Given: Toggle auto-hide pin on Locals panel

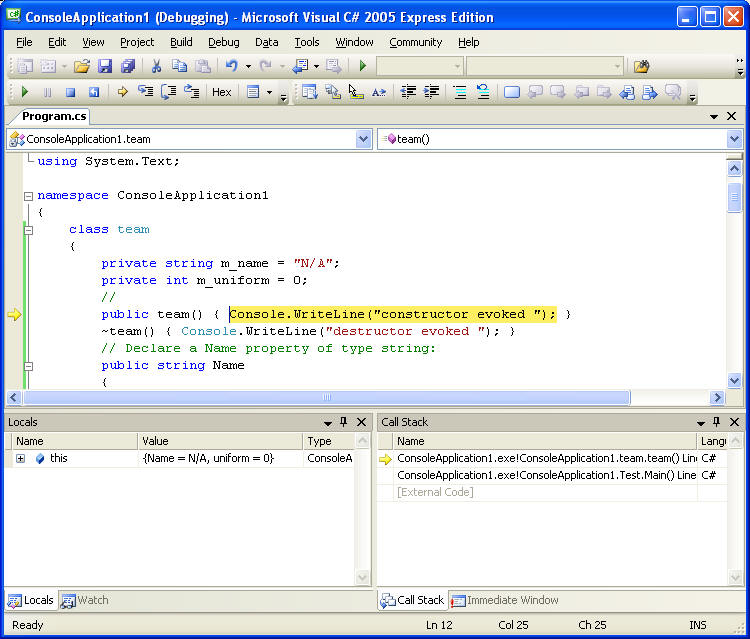Looking at the screenshot, I should click(x=343, y=422).
